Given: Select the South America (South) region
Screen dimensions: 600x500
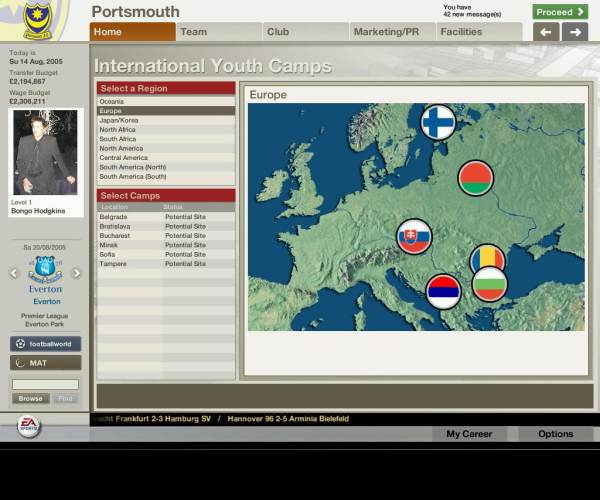Looking at the screenshot, I should click(x=166, y=176).
